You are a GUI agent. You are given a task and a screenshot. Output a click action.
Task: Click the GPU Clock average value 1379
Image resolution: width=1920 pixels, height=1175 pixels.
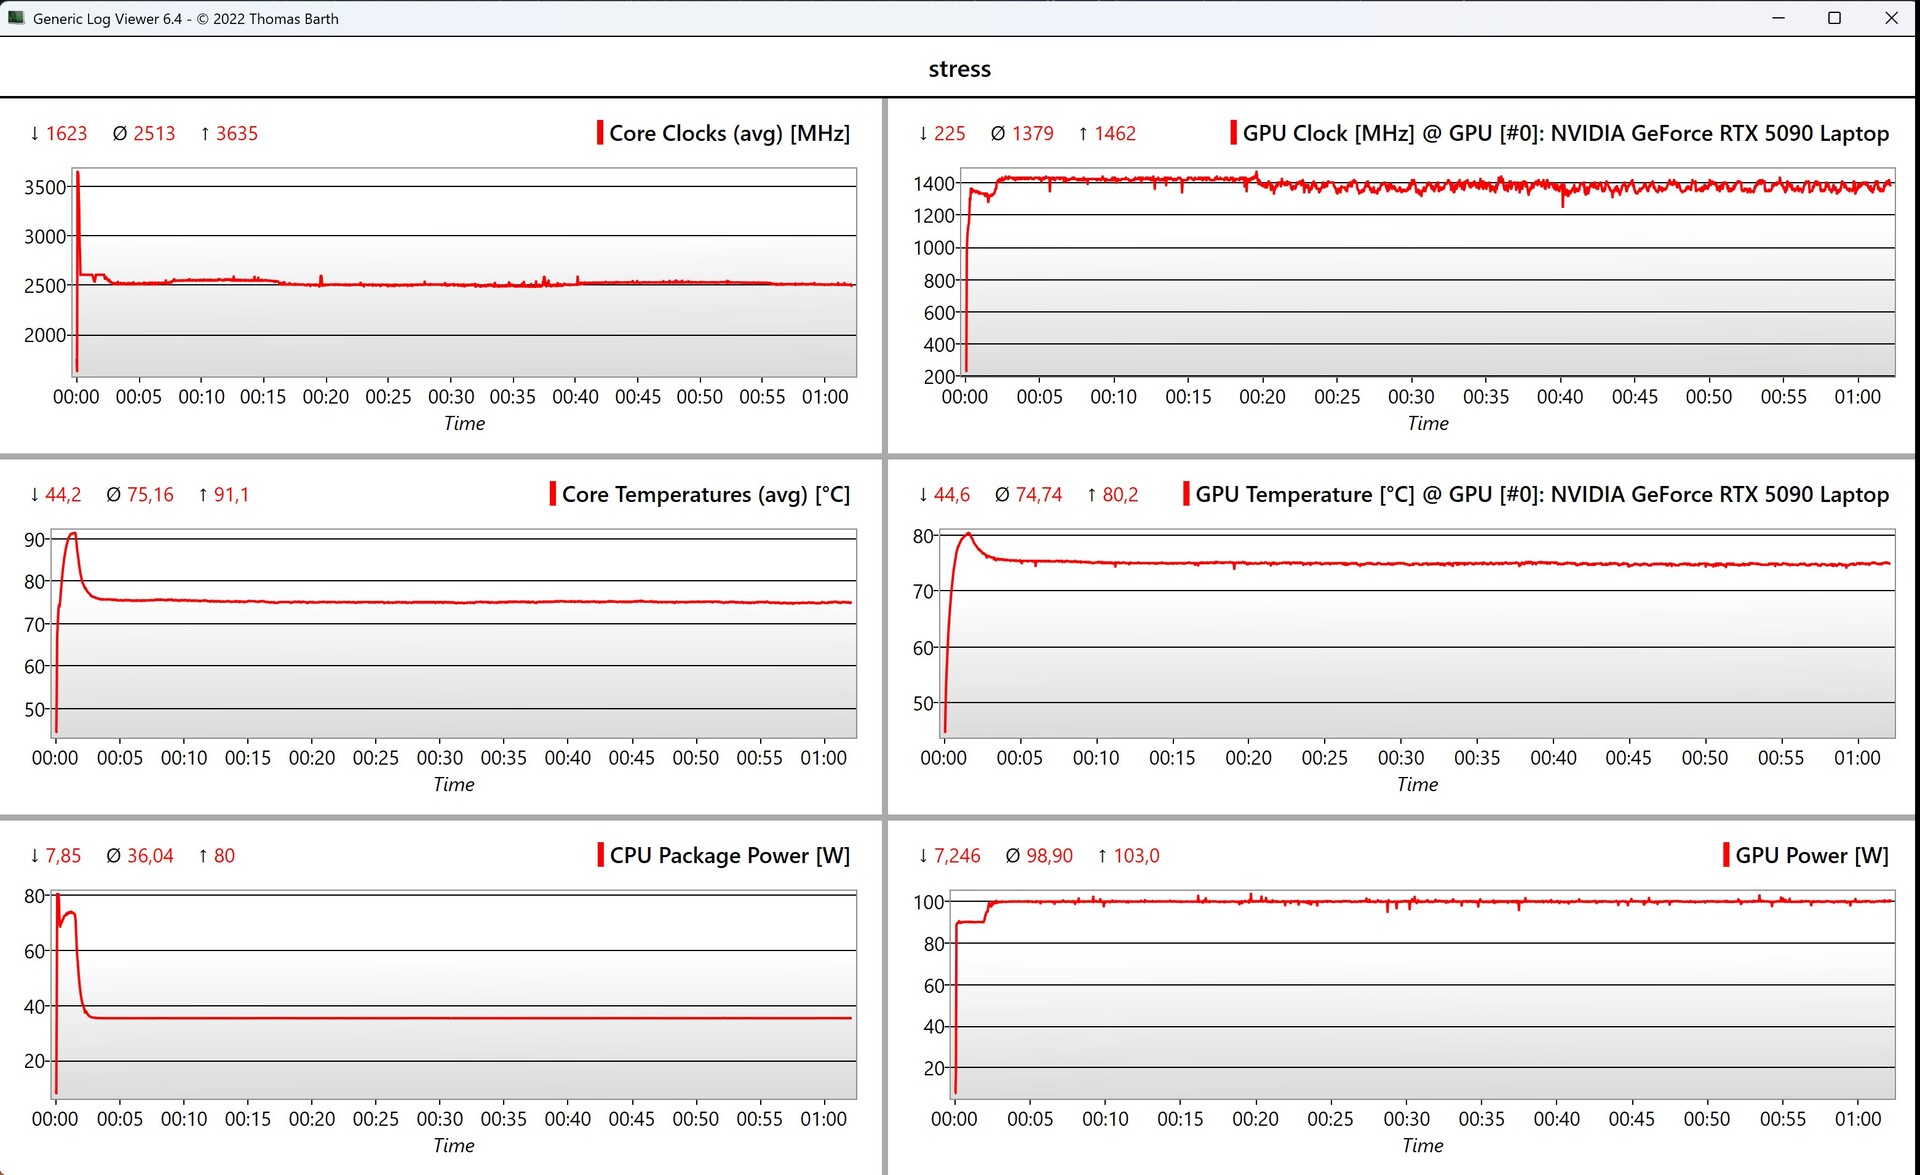click(x=1032, y=133)
